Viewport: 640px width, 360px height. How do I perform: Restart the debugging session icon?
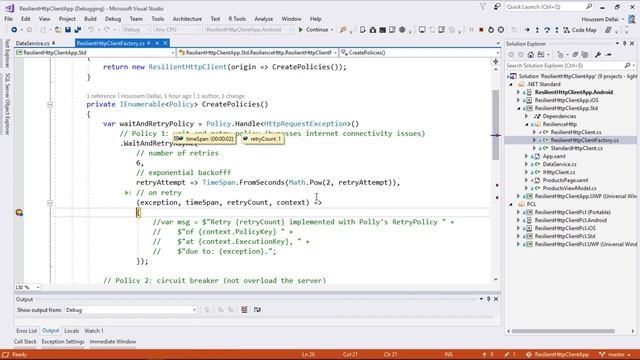click(491, 30)
